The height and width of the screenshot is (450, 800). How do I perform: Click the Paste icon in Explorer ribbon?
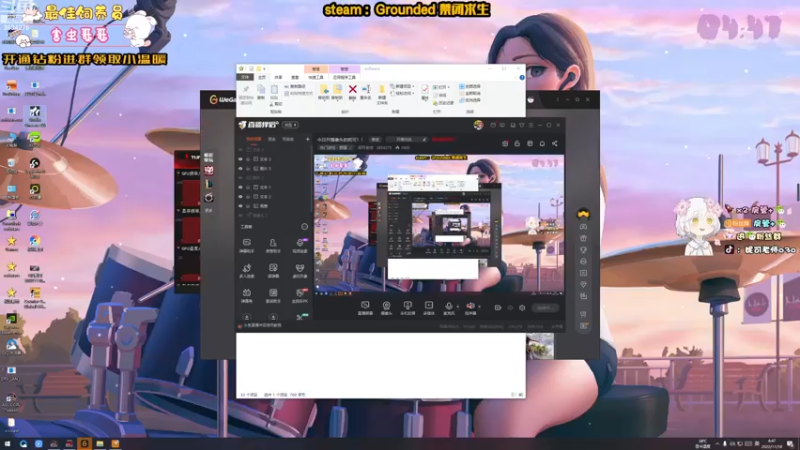[274, 90]
